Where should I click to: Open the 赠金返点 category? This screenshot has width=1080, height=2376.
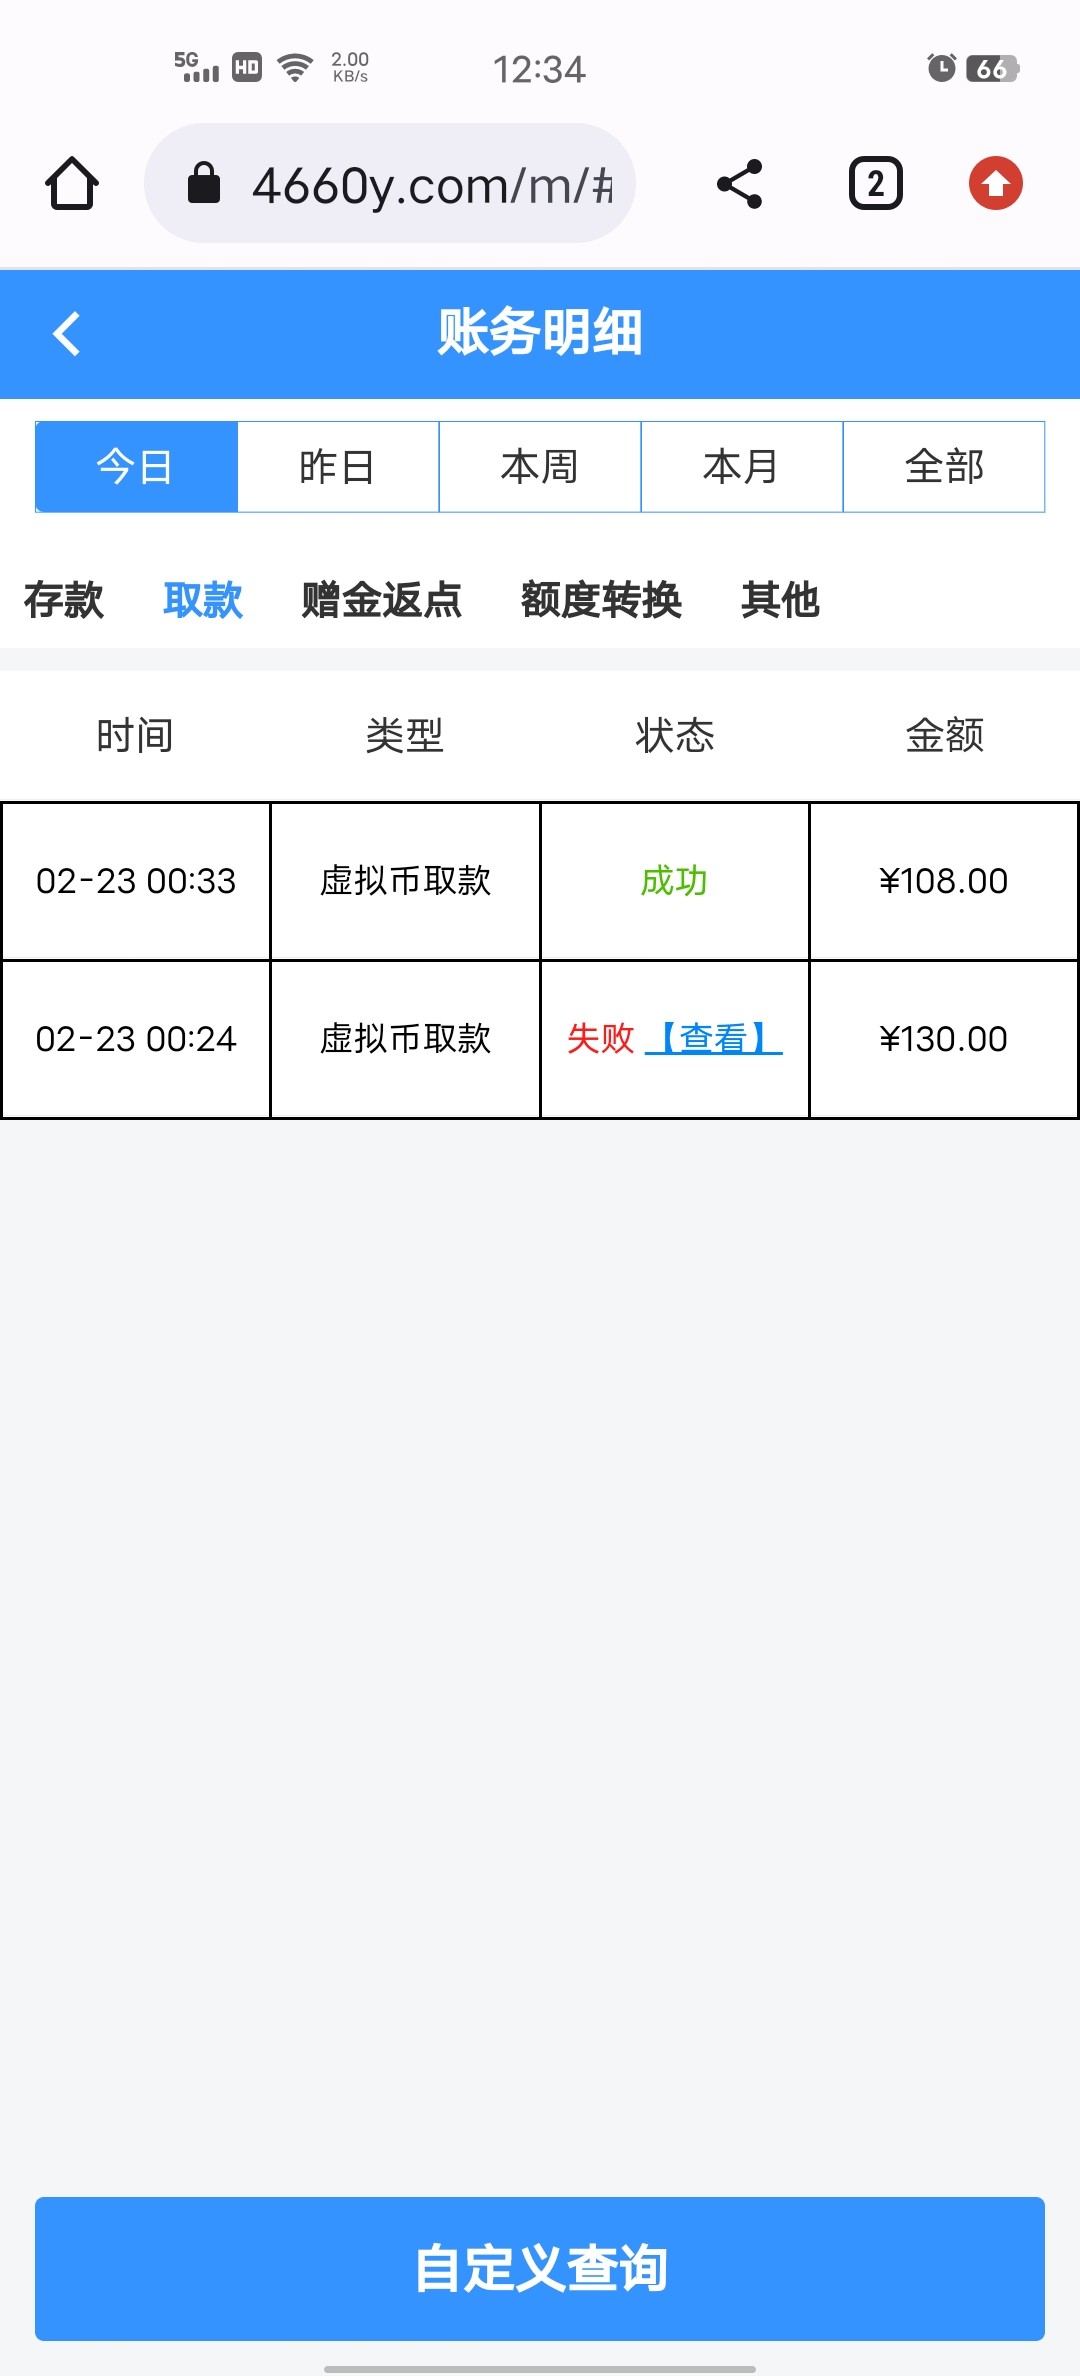(x=382, y=600)
